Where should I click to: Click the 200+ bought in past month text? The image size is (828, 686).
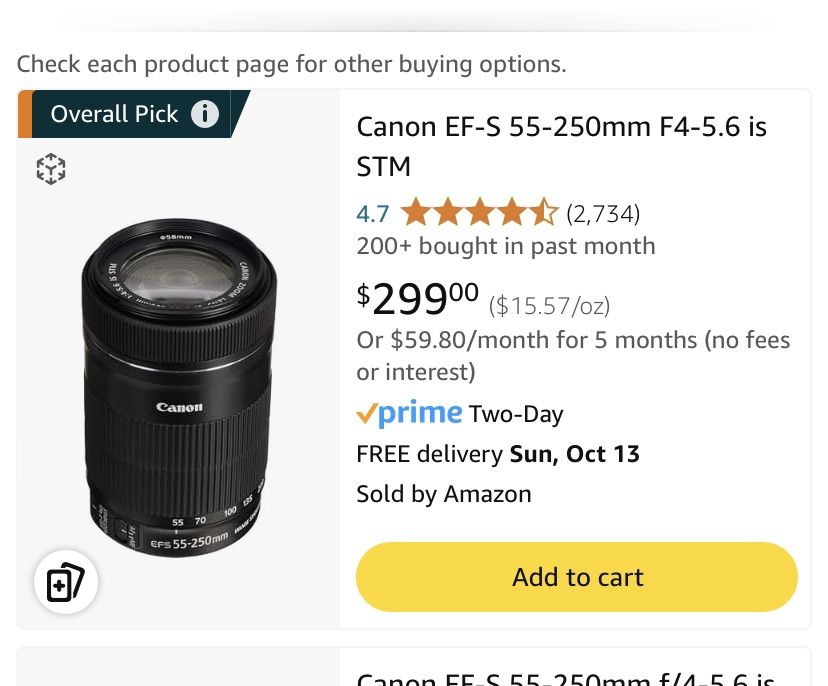505,246
